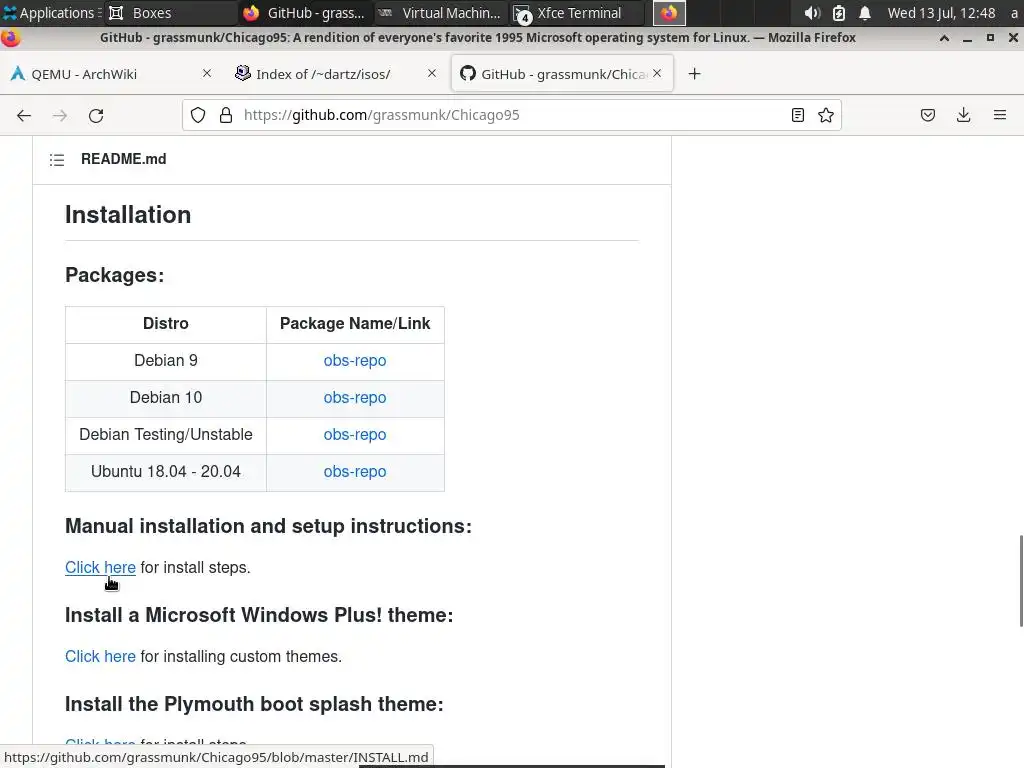Click the page vertical scrollbar thumb

click(x=1021, y=581)
